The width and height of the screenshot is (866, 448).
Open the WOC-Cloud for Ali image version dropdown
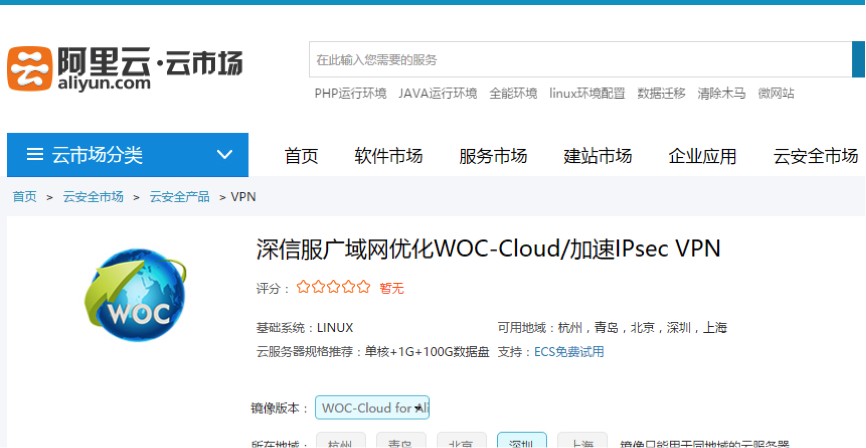point(372,408)
